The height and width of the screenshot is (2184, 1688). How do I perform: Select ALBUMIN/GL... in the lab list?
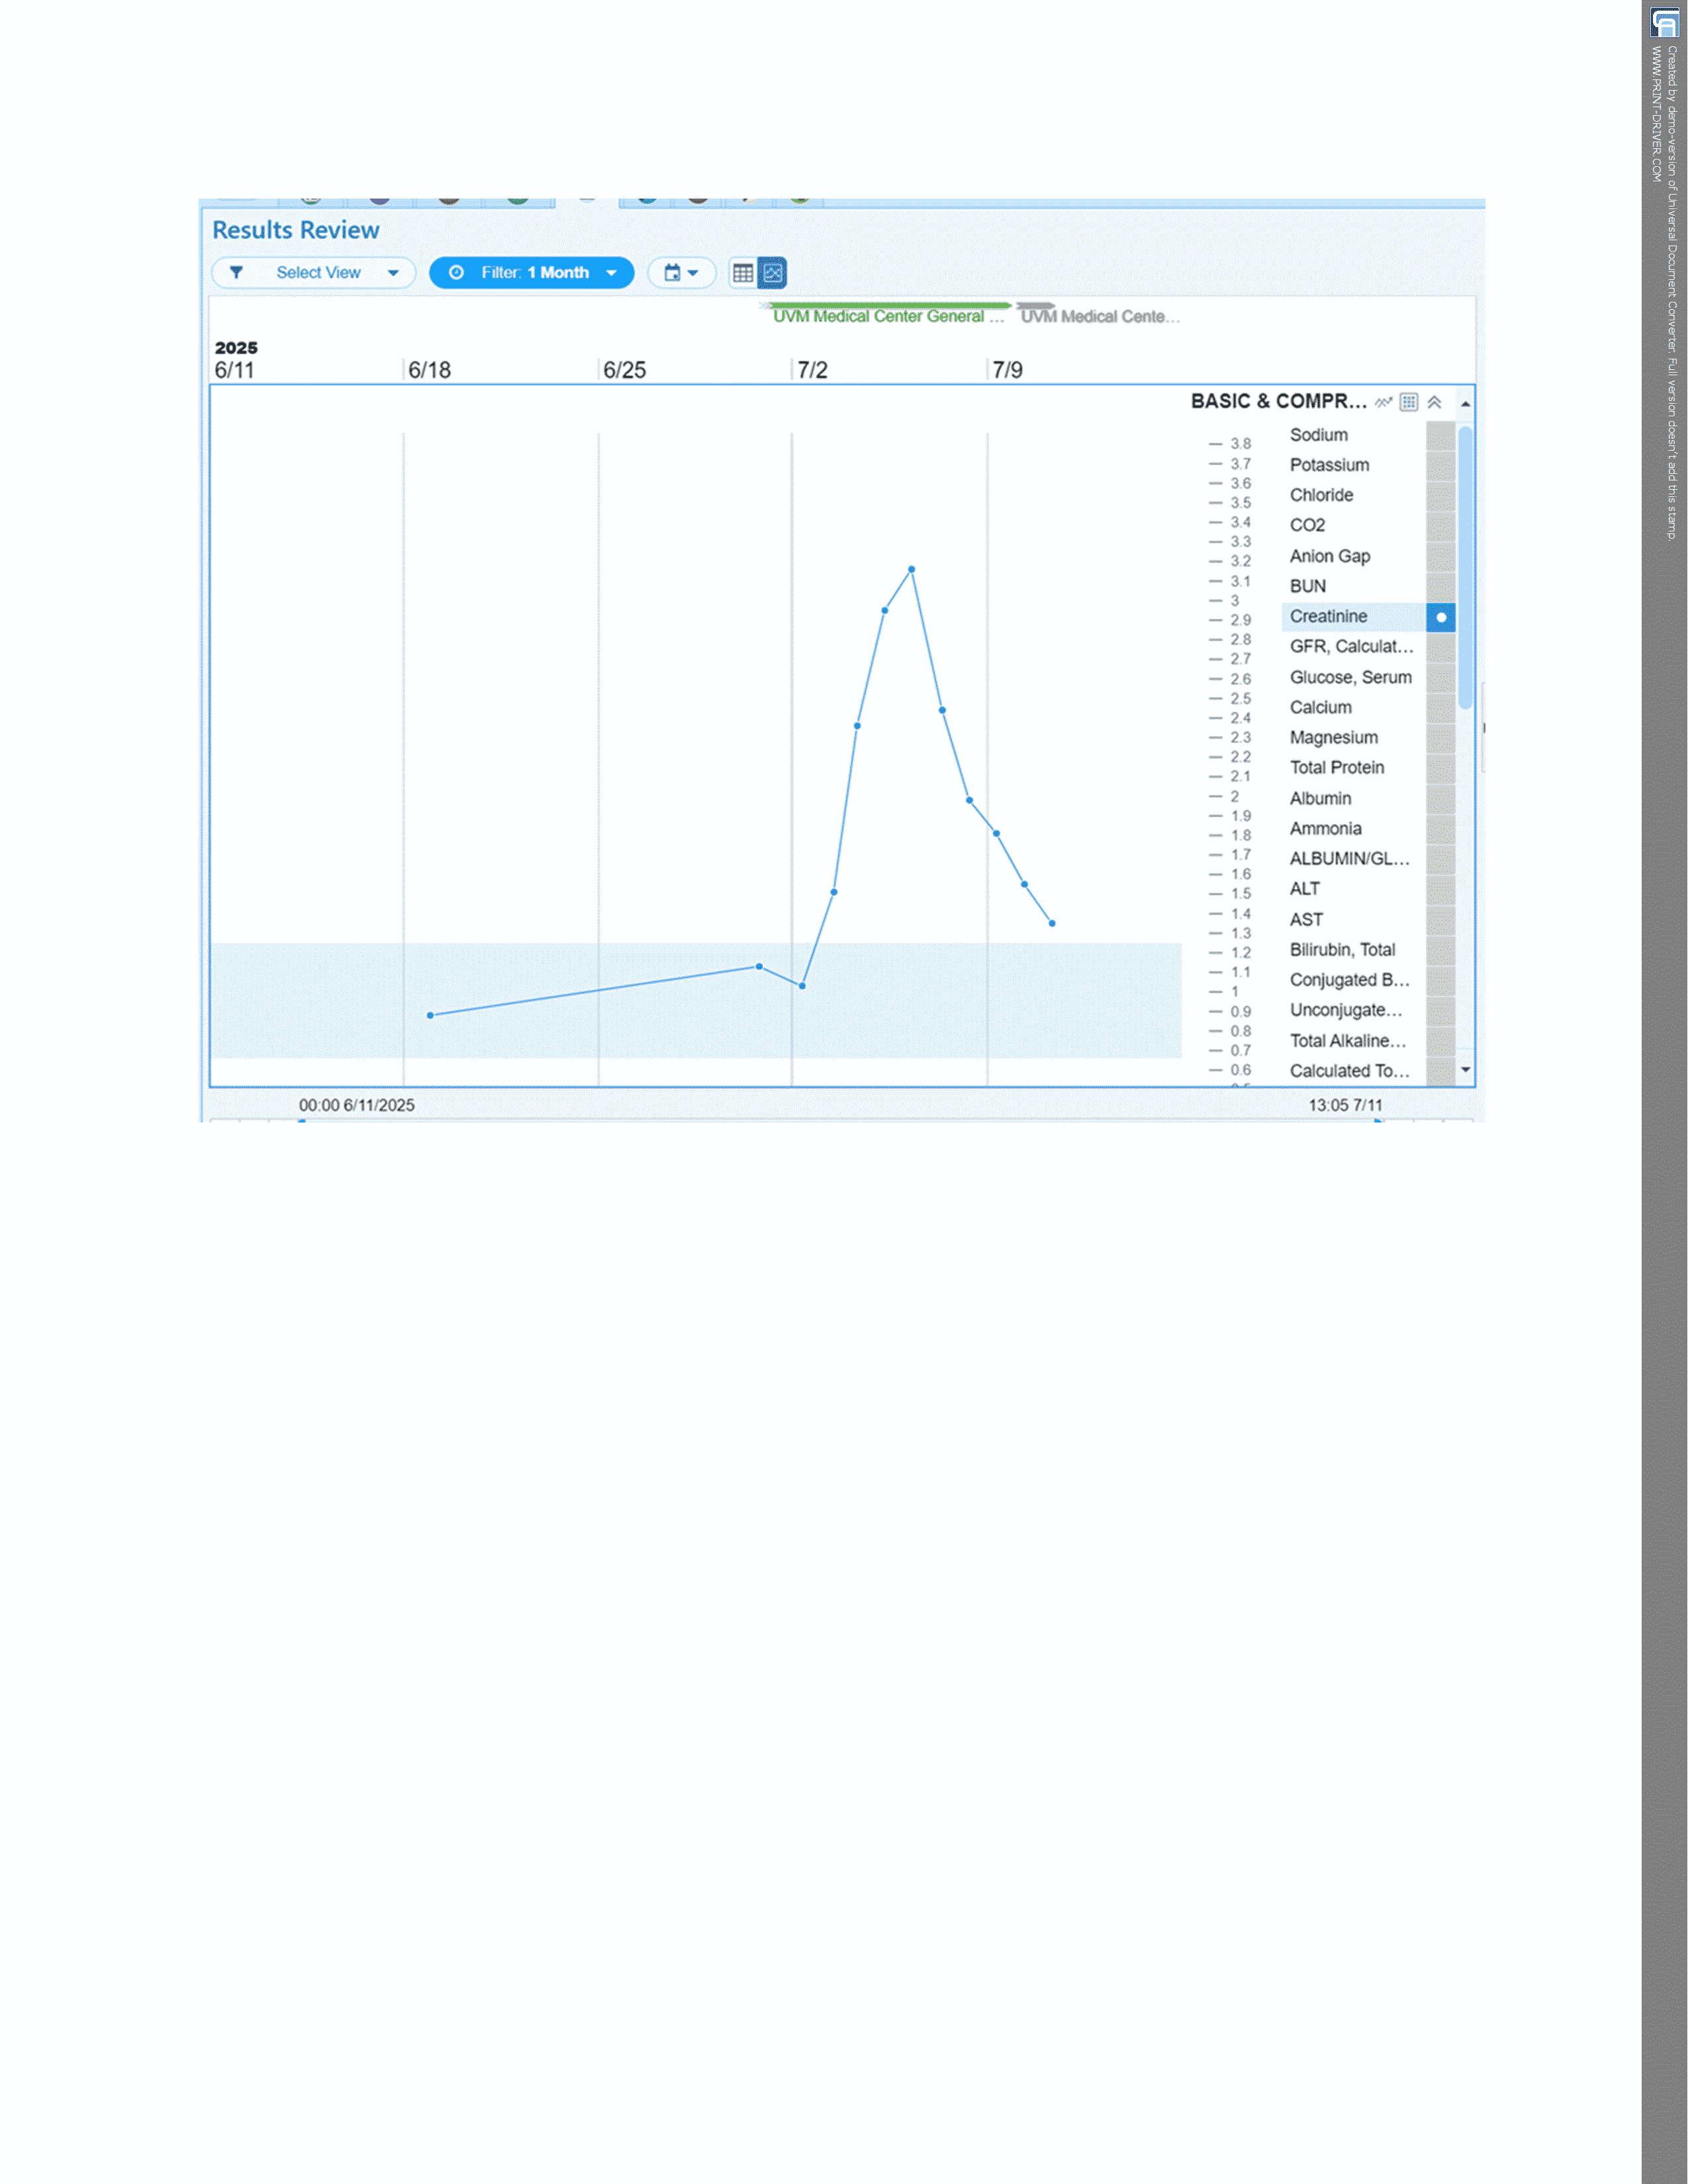[x=1349, y=859]
